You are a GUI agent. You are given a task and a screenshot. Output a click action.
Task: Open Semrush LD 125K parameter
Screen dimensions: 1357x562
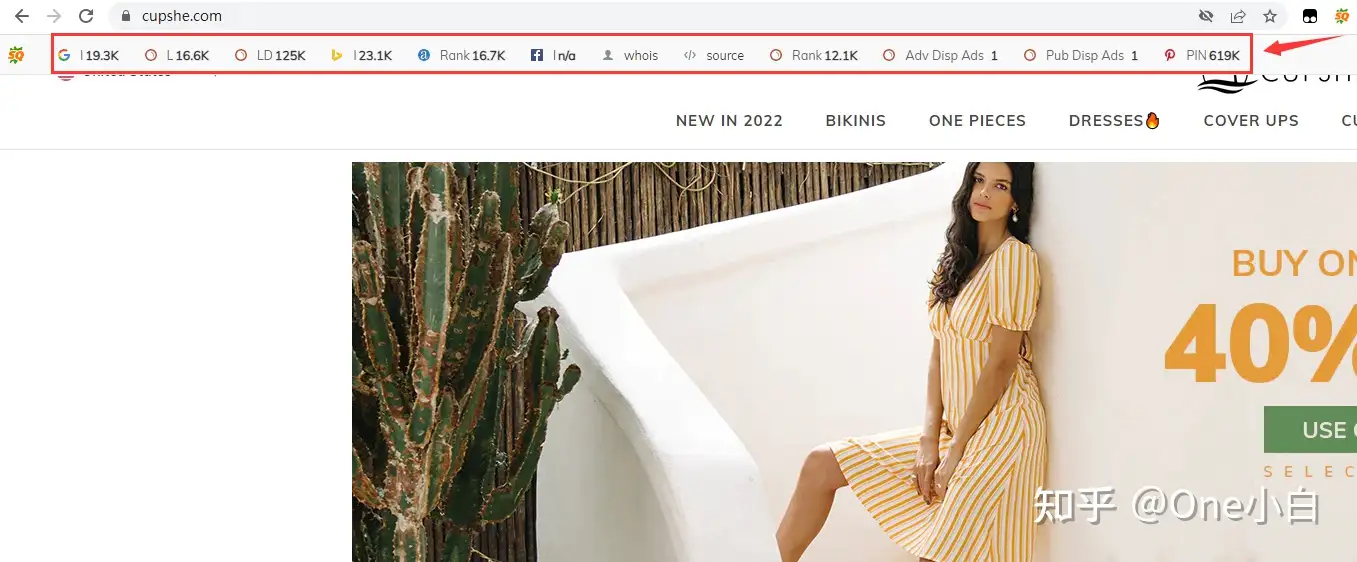click(270, 56)
